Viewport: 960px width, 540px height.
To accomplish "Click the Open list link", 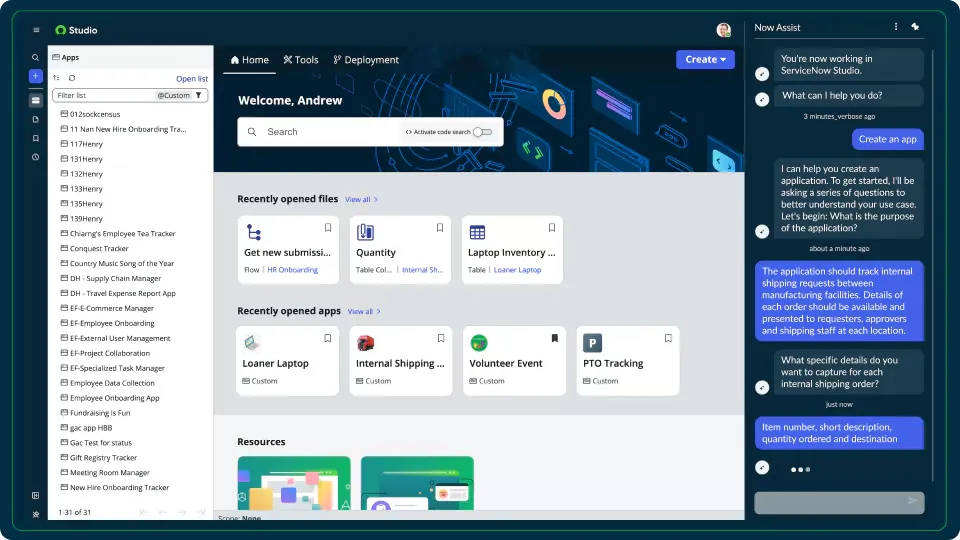I will pyautogui.click(x=192, y=78).
